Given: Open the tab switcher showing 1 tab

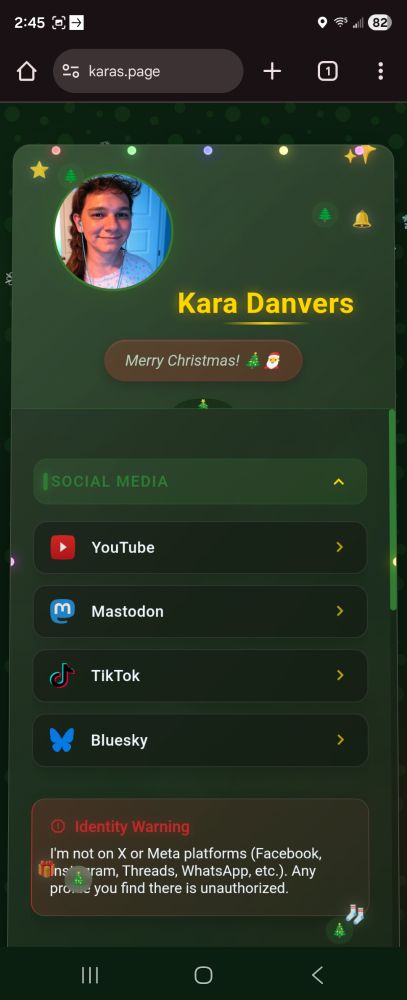Looking at the screenshot, I should 327,71.
